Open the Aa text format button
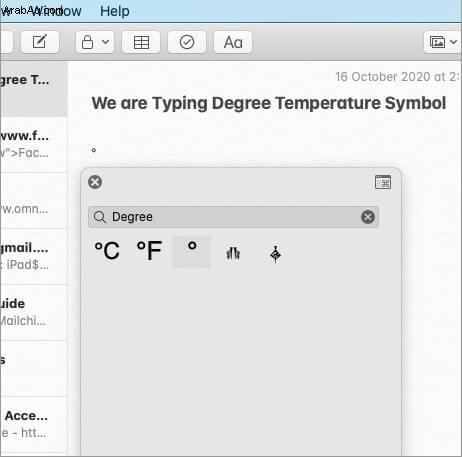462x457 pixels. (x=233, y=42)
